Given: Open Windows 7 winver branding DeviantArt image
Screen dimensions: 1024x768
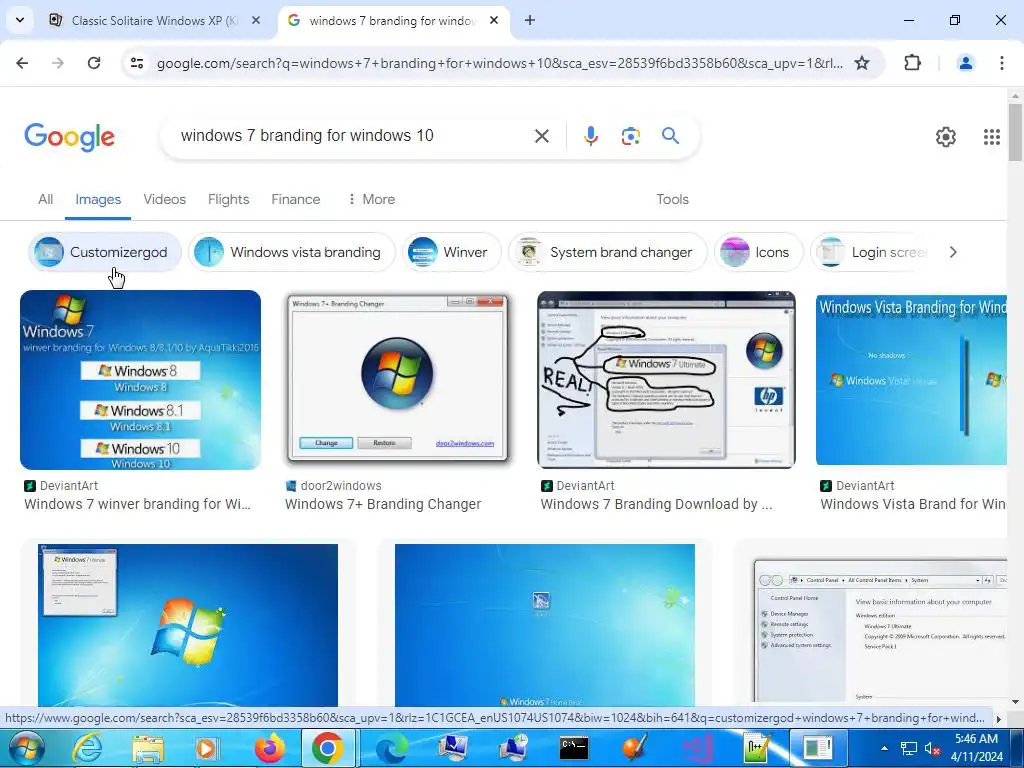Looking at the screenshot, I should click(140, 380).
